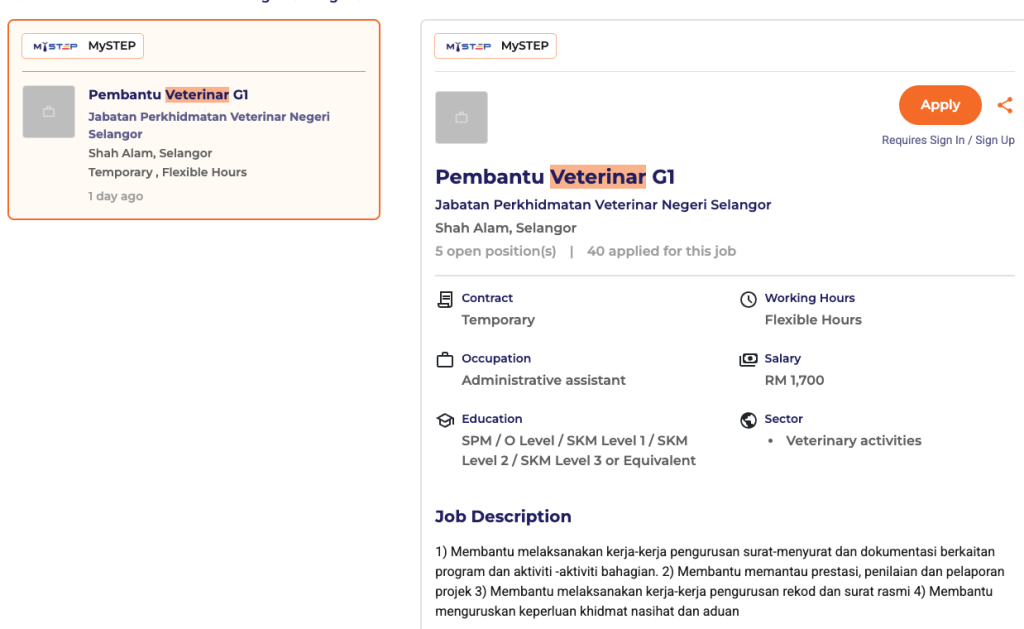Viewport: 1024px width, 629px height.
Task: Open the Requires Sign In / Sign Up link
Action: click(947, 140)
